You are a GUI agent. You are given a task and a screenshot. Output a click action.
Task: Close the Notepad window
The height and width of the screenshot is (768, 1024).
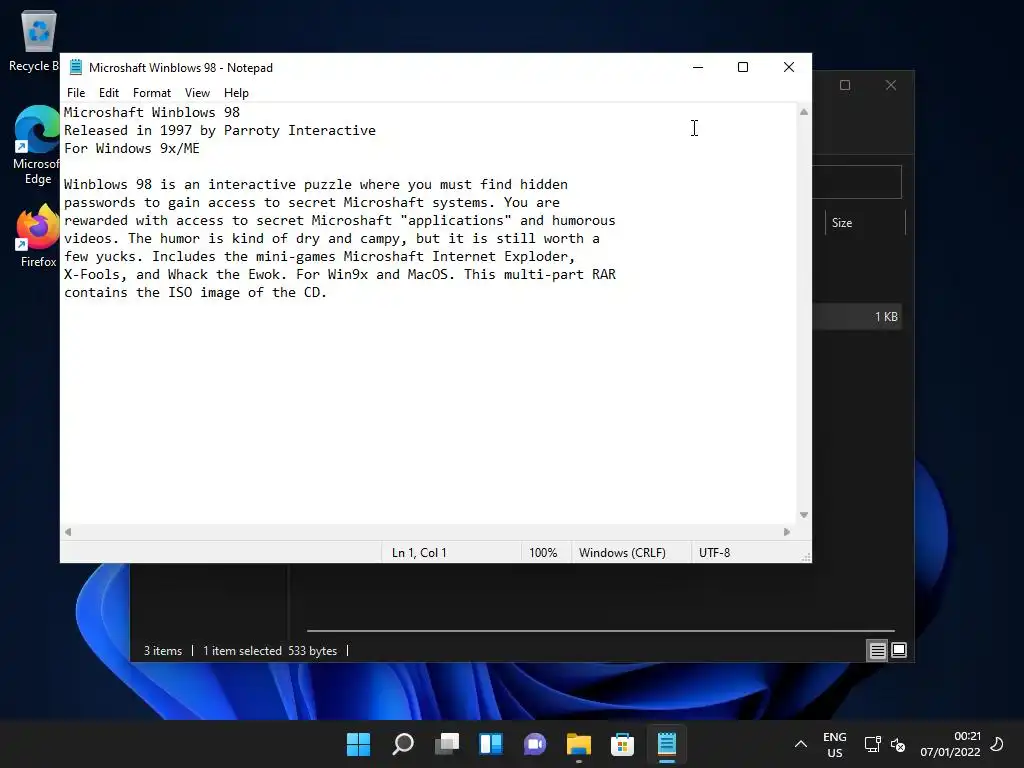click(x=788, y=67)
